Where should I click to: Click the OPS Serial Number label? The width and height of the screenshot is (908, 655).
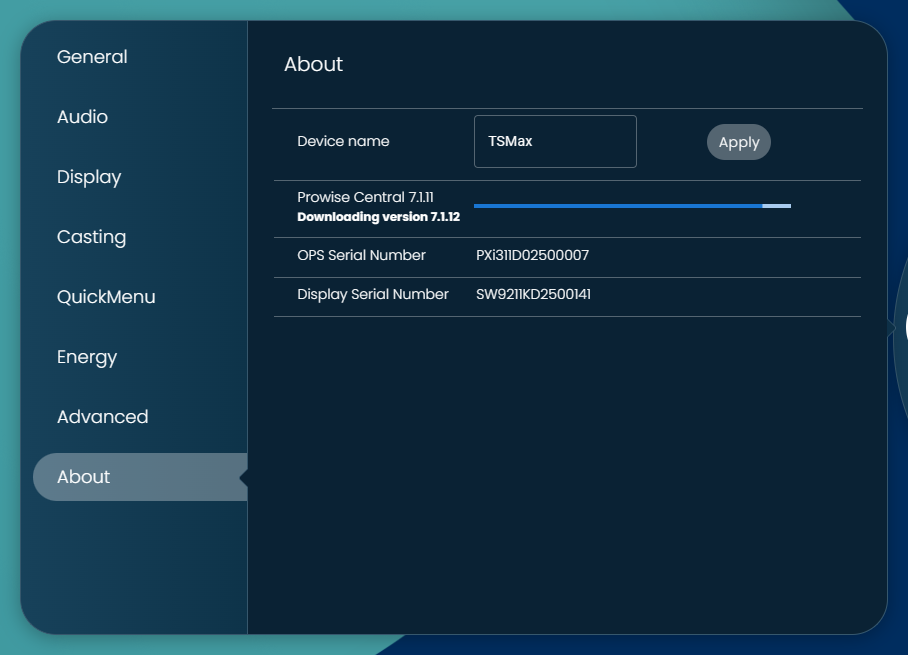(361, 255)
